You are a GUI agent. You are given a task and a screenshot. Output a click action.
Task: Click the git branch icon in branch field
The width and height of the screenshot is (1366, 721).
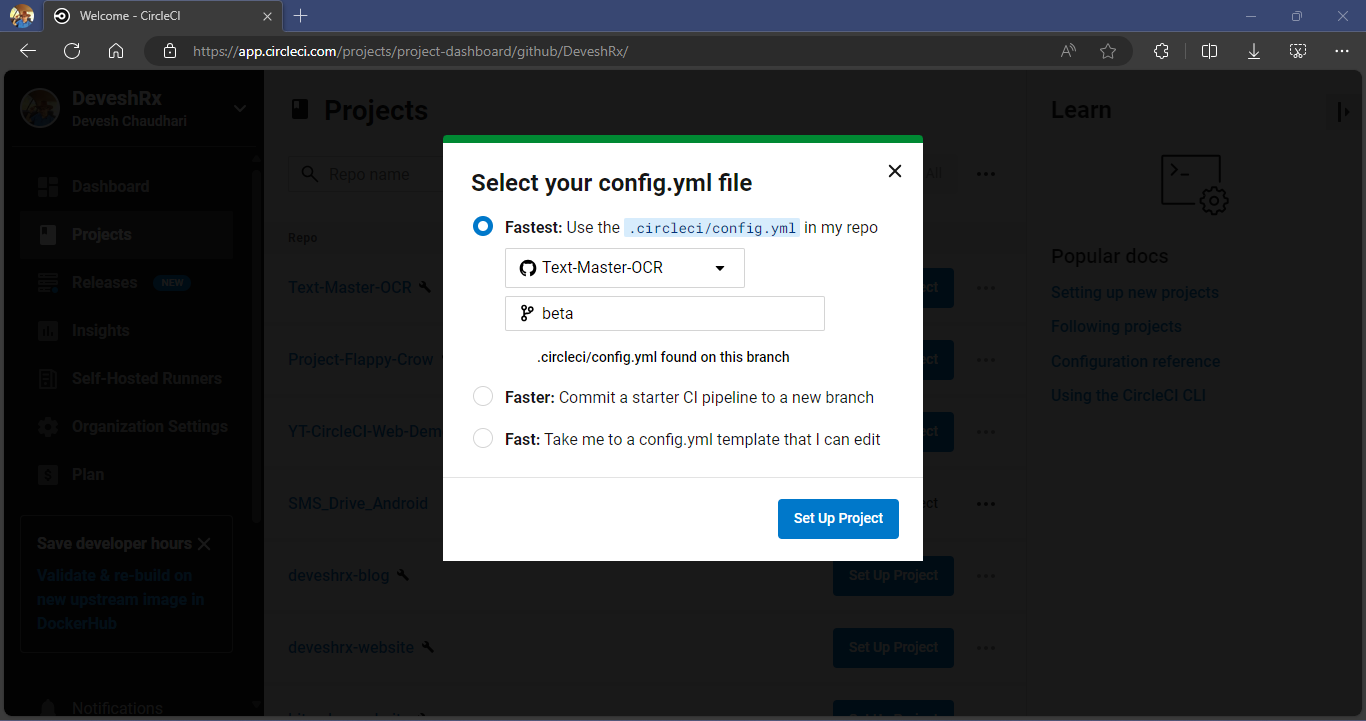point(527,313)
